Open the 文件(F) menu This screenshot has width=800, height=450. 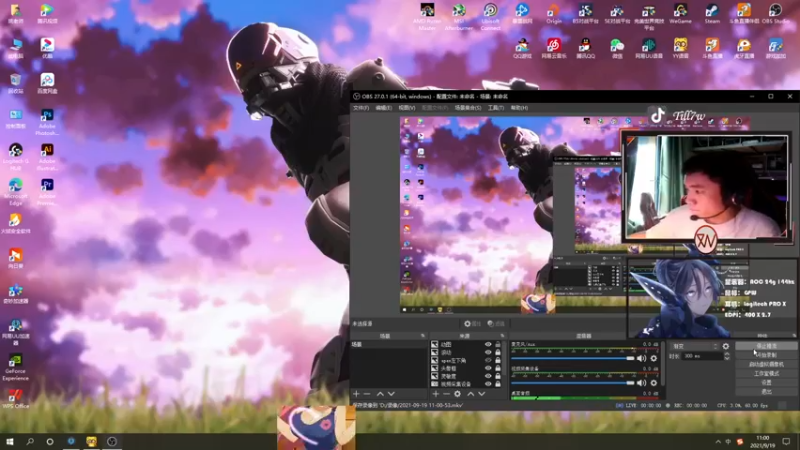pyautogui.click(x=361, y=108)
